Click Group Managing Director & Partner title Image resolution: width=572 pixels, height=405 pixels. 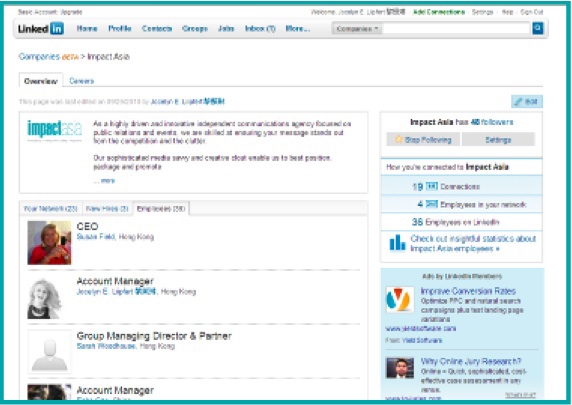pyautogui.click(x=154, y=336)
